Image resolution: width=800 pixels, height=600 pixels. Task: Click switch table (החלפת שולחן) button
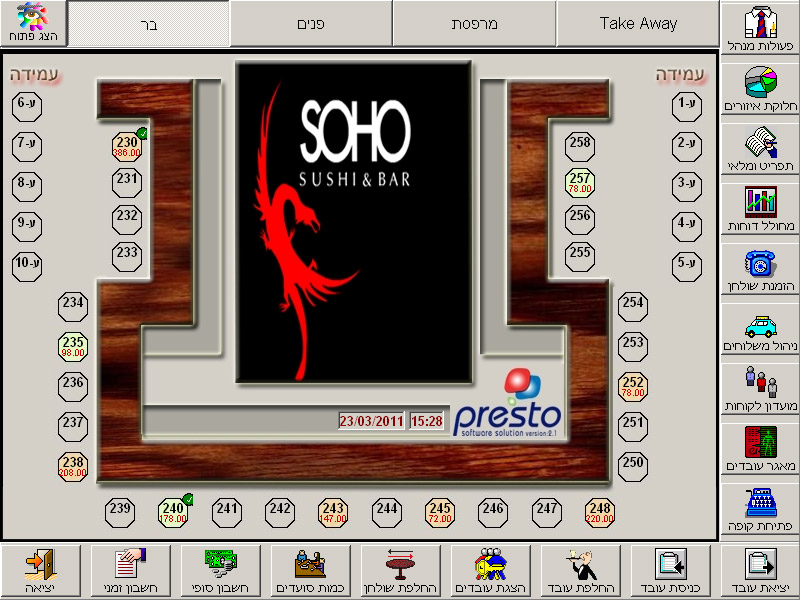[x=401, y=571]
